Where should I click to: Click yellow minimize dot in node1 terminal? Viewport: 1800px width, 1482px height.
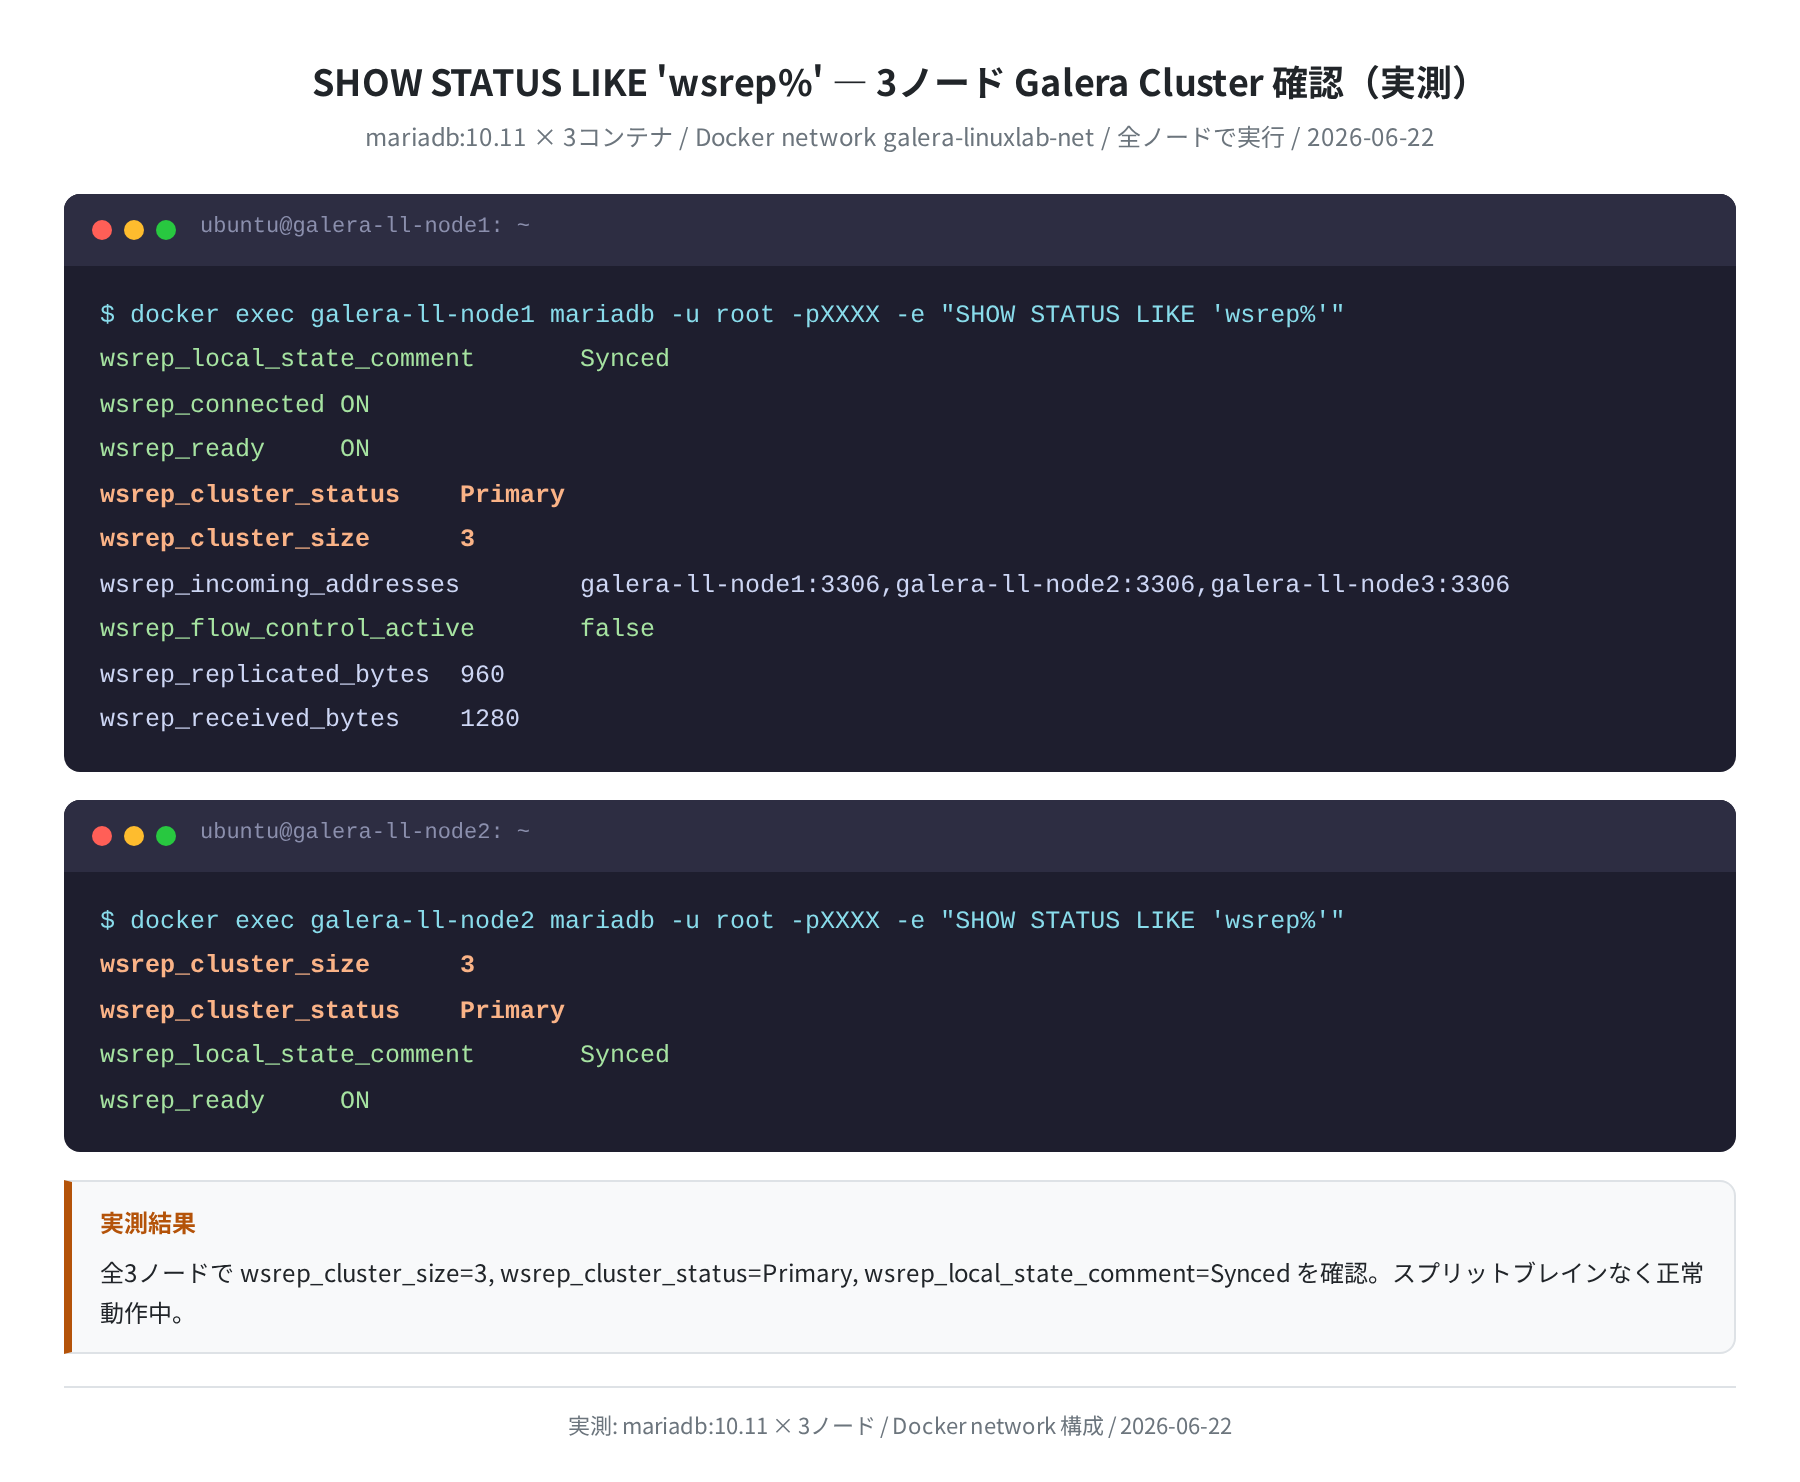(134, 230)
